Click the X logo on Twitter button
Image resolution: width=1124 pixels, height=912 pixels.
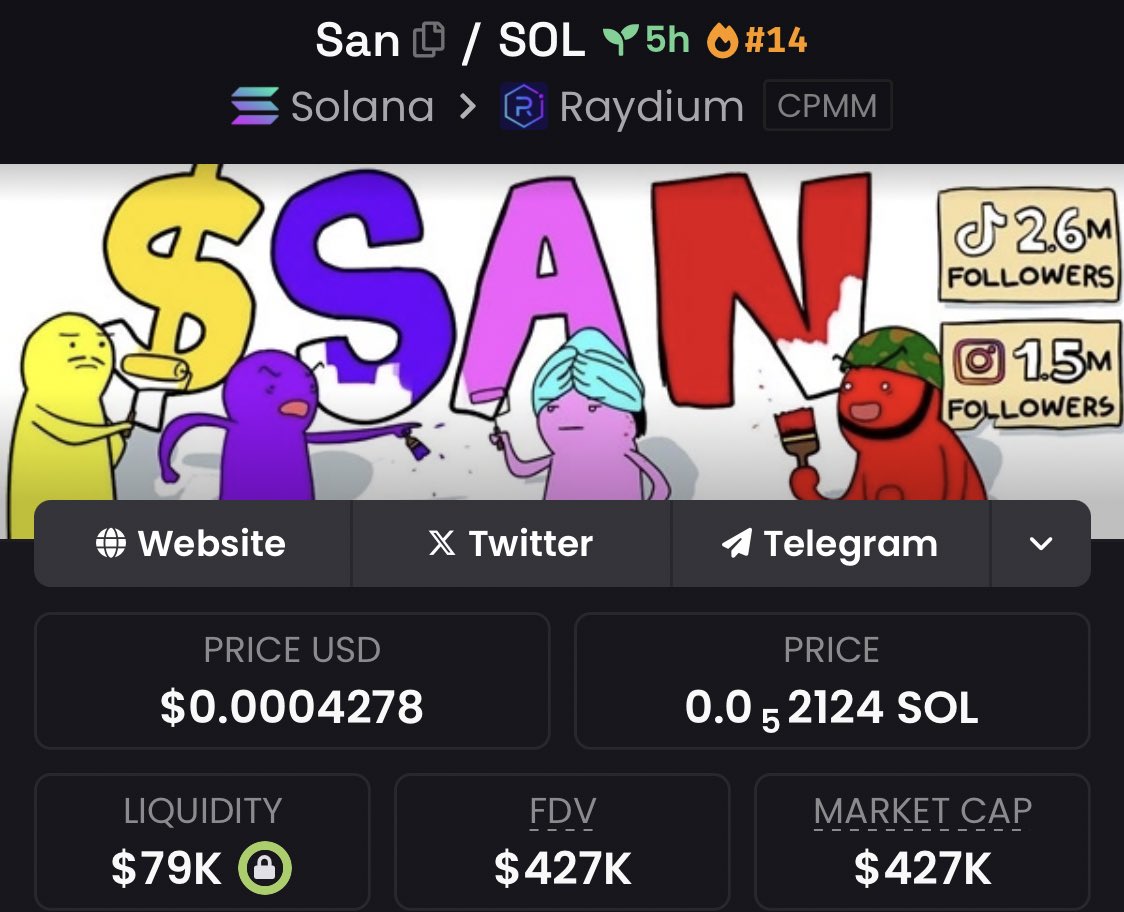click(442, 543)
